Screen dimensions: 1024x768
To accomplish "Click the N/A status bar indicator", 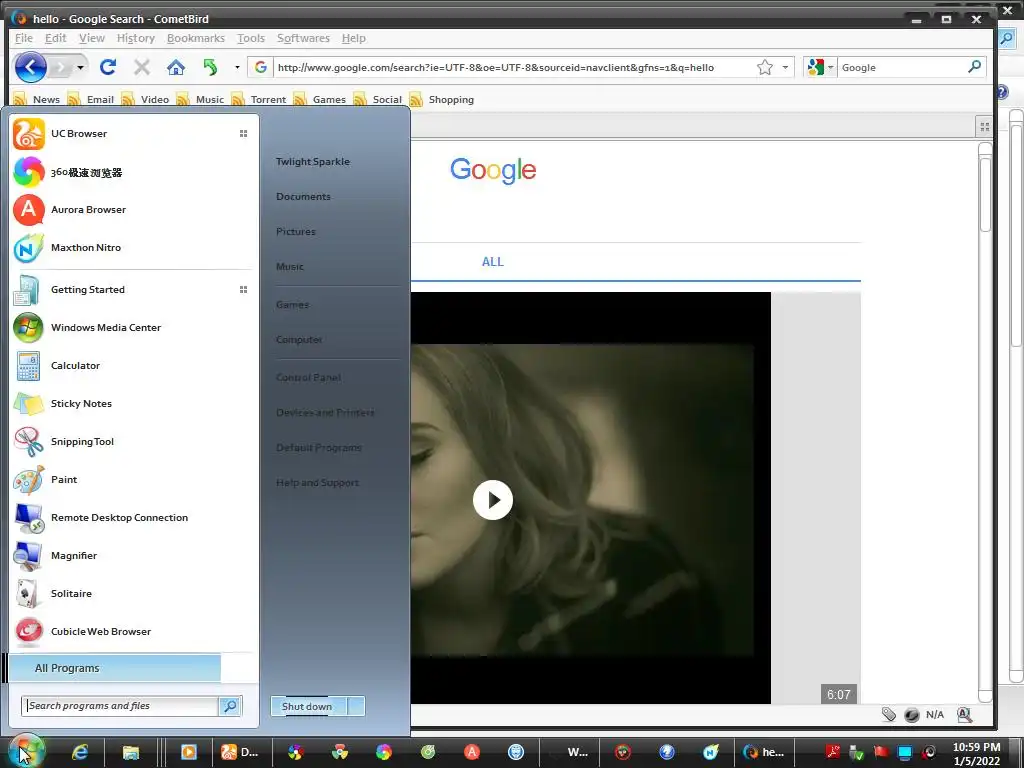I will 935,714.
